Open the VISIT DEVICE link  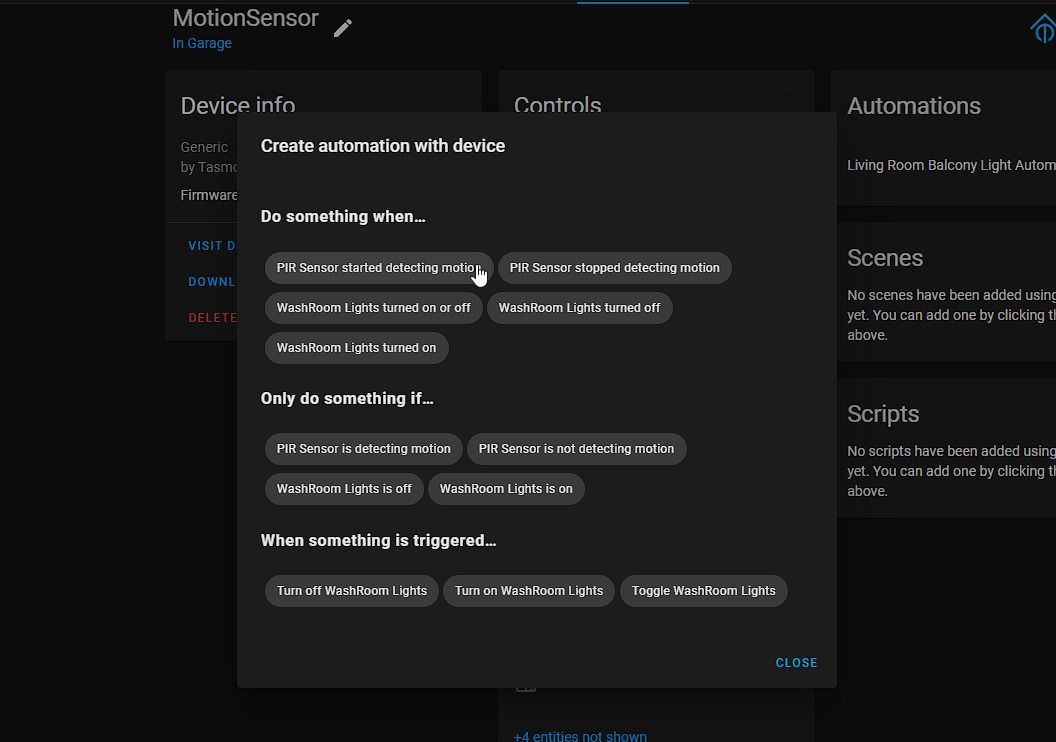click(213, 245)
